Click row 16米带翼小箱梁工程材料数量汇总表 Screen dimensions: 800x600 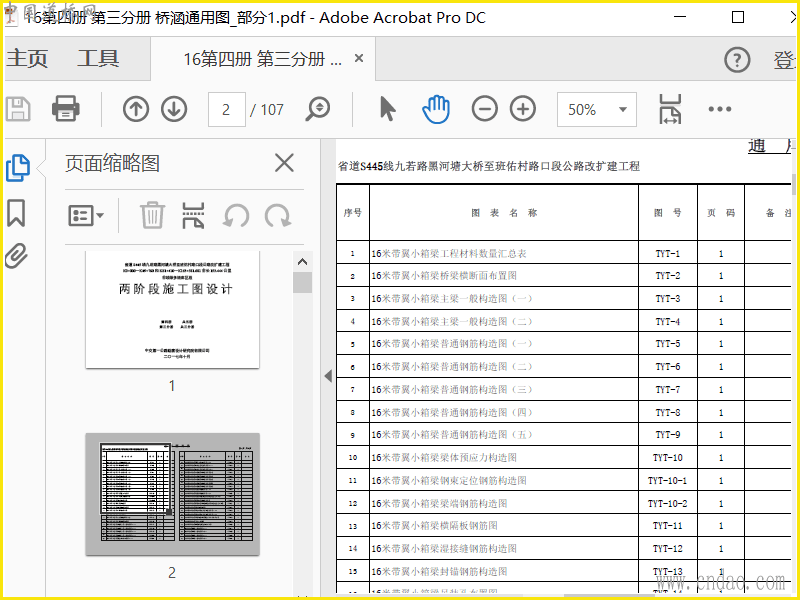(x=504, y=254)
